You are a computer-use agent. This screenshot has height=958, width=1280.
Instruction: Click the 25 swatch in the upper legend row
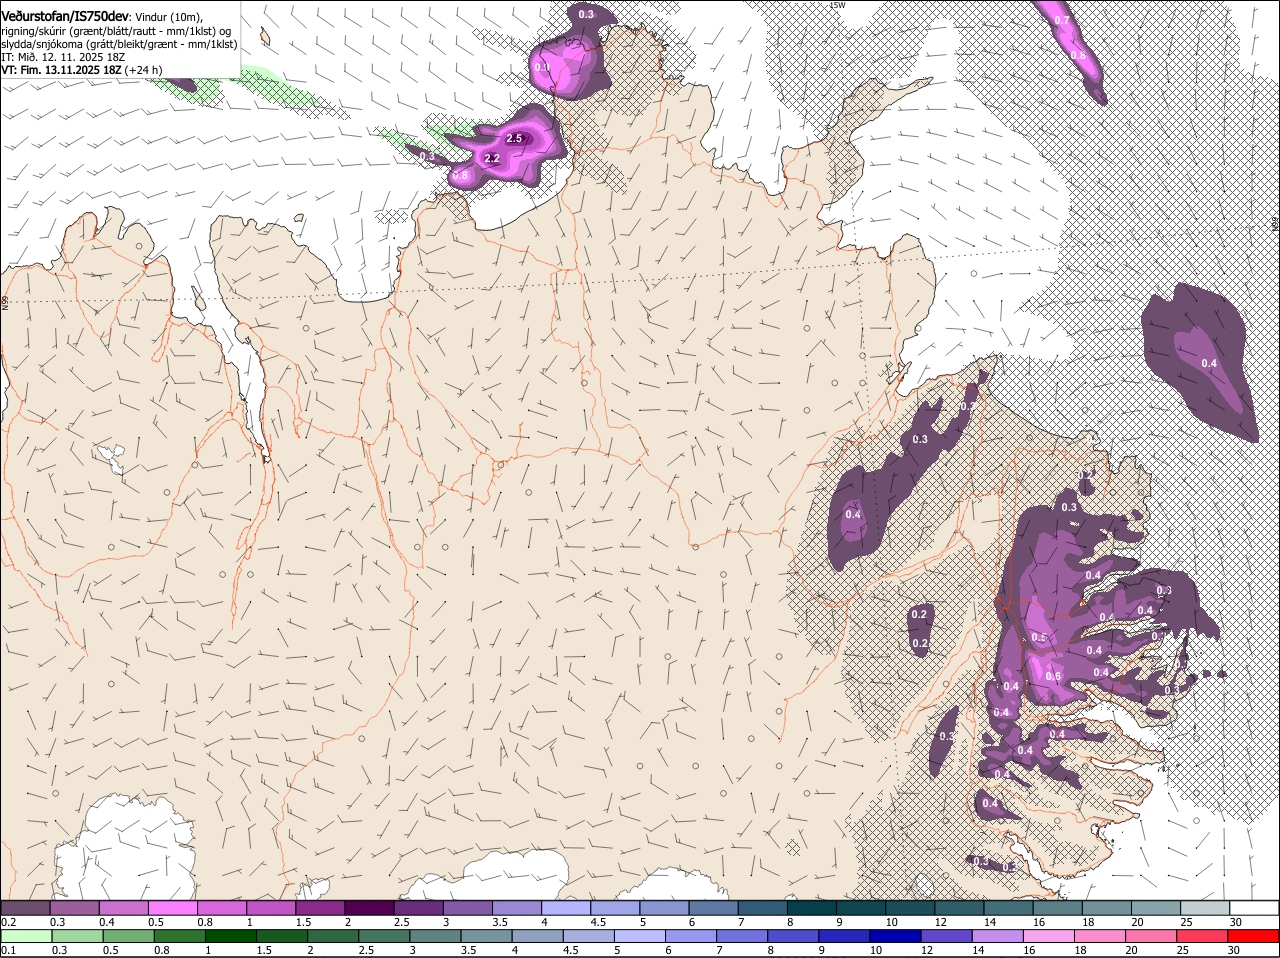tap(1204, 907)
